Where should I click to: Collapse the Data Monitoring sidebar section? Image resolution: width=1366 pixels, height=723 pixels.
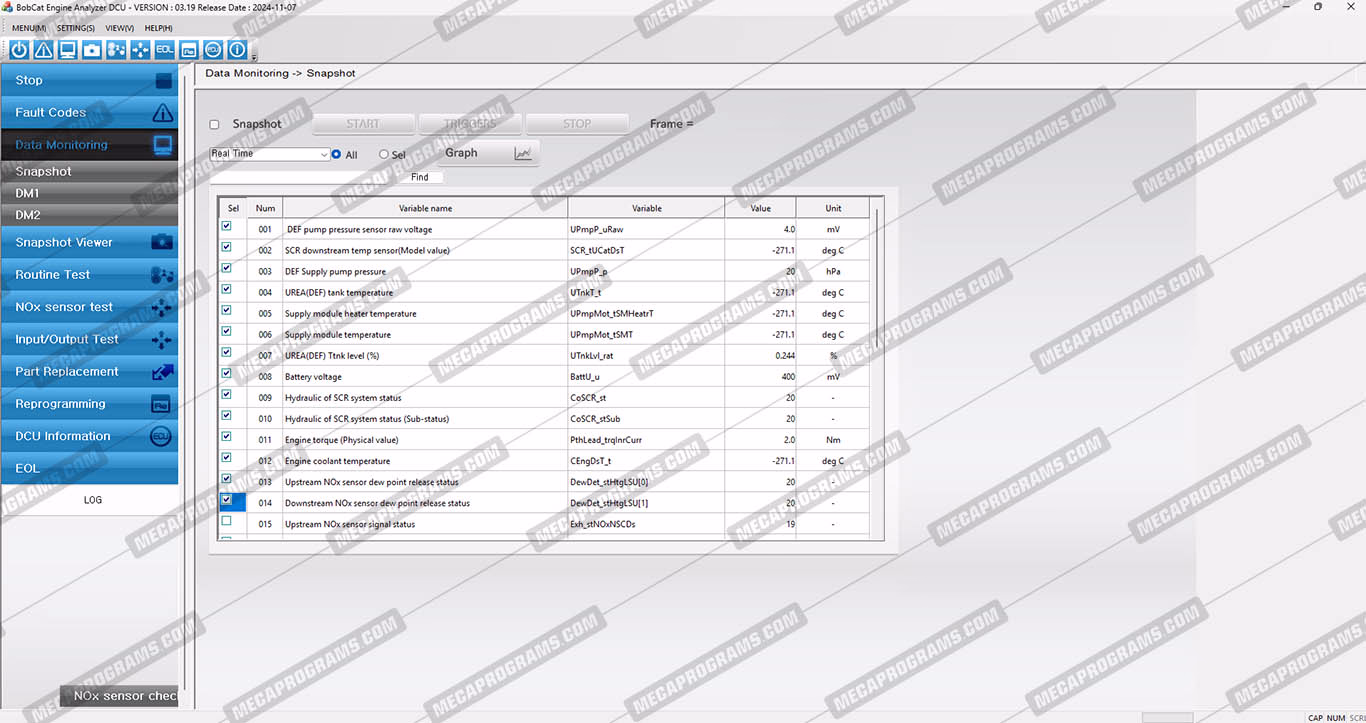(x=89, y=145)
